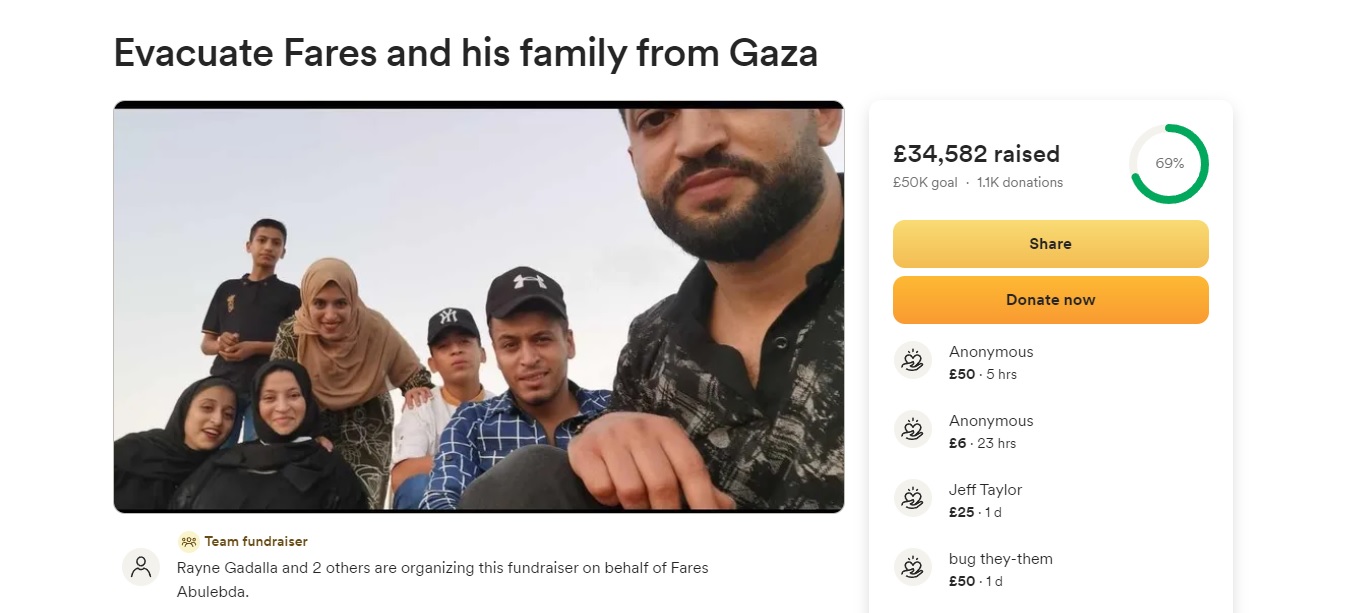Open the organizer profile avatar icon

[141, 567]
